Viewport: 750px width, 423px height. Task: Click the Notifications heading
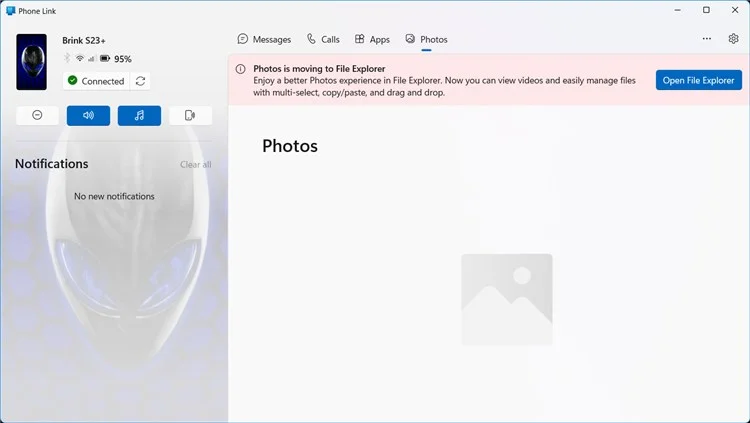52,164
